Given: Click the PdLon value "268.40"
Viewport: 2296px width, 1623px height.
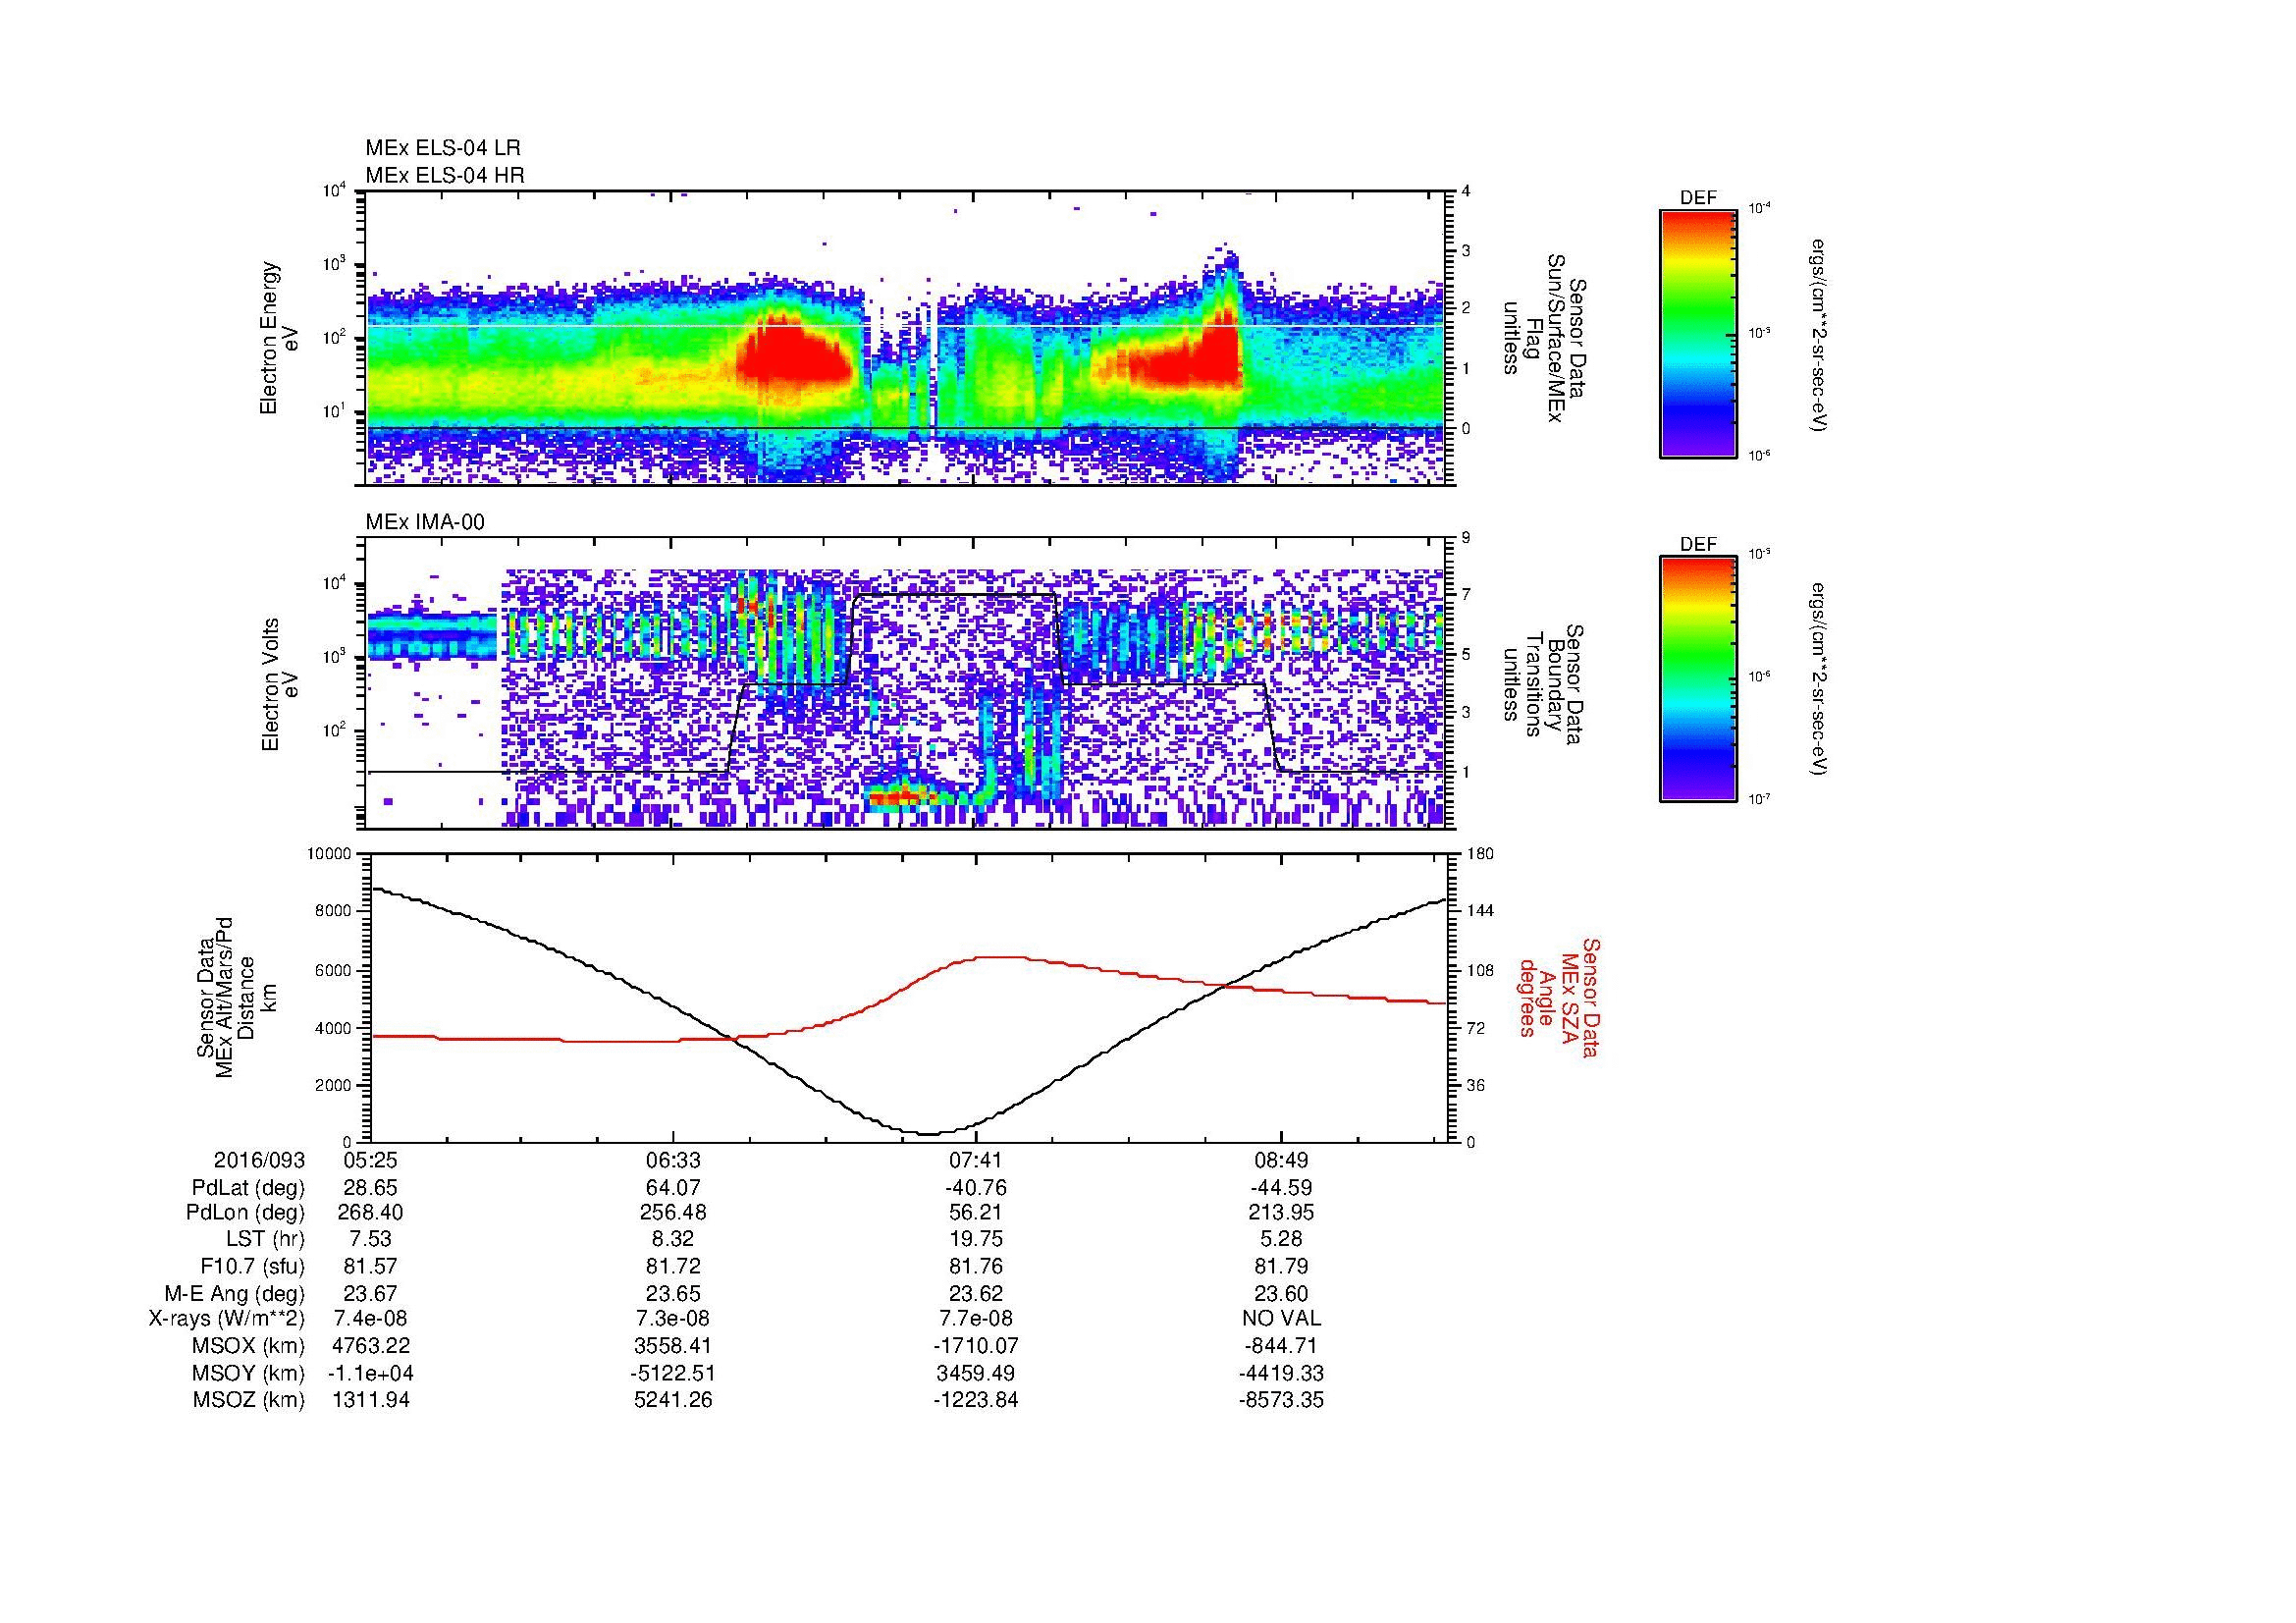Looking at the screenshot, I should 371,1213.
